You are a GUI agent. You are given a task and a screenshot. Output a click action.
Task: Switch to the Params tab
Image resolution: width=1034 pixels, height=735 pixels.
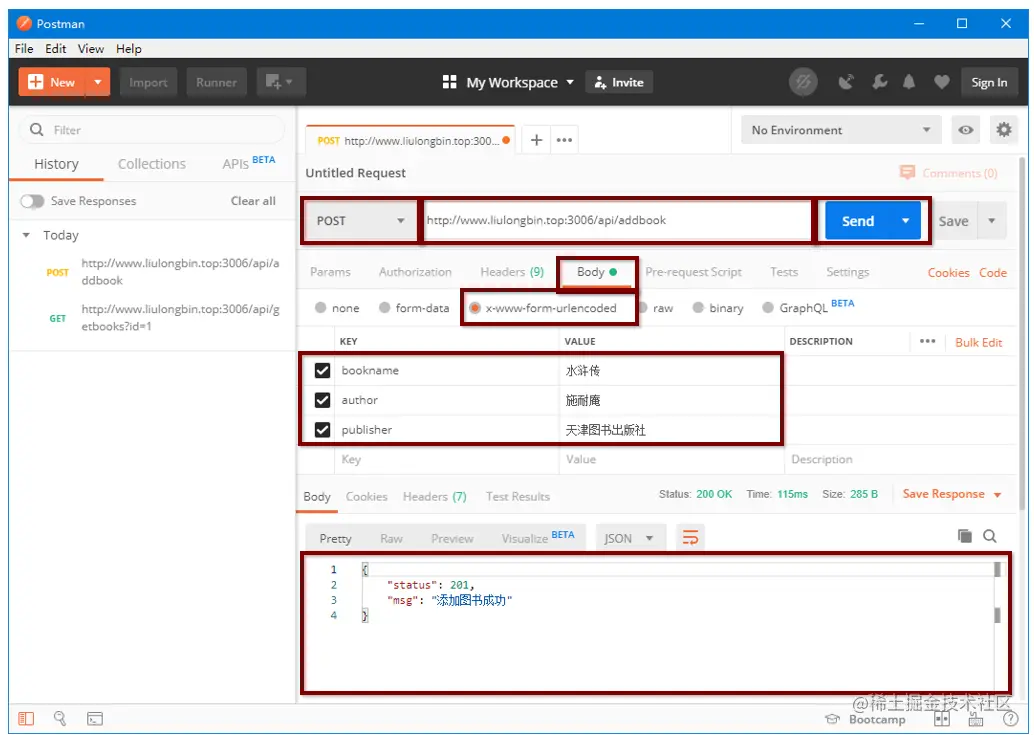coord(330,272)
